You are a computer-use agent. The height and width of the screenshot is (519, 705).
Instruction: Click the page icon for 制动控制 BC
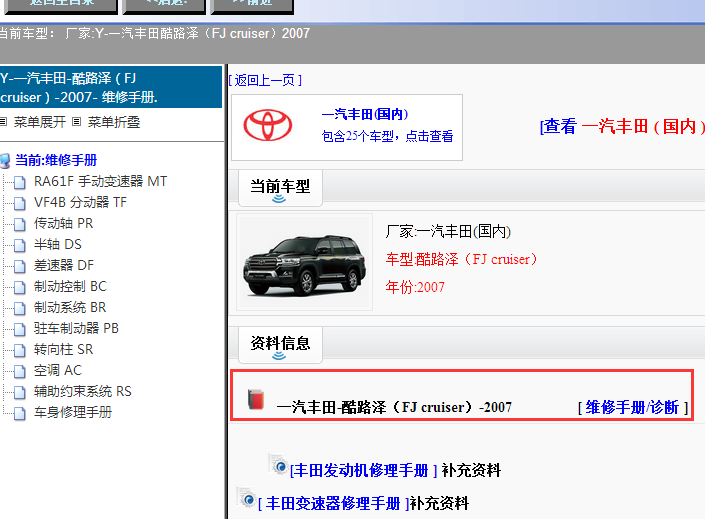click(x=20, y=287)
